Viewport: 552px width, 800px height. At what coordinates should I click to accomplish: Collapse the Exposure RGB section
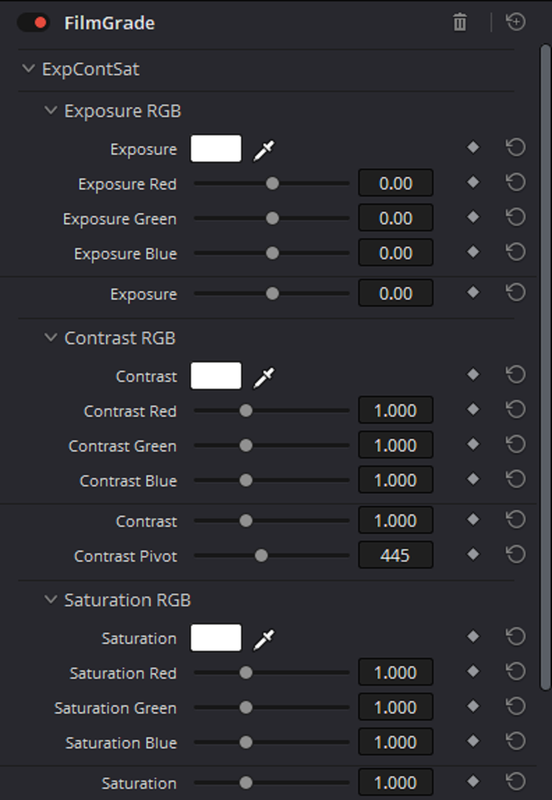[51, 110]
